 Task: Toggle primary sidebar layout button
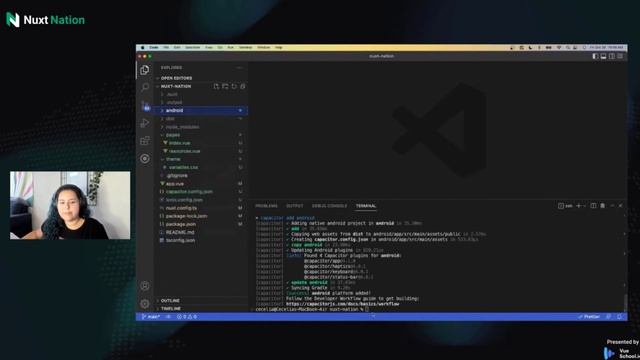click(595, 56)
